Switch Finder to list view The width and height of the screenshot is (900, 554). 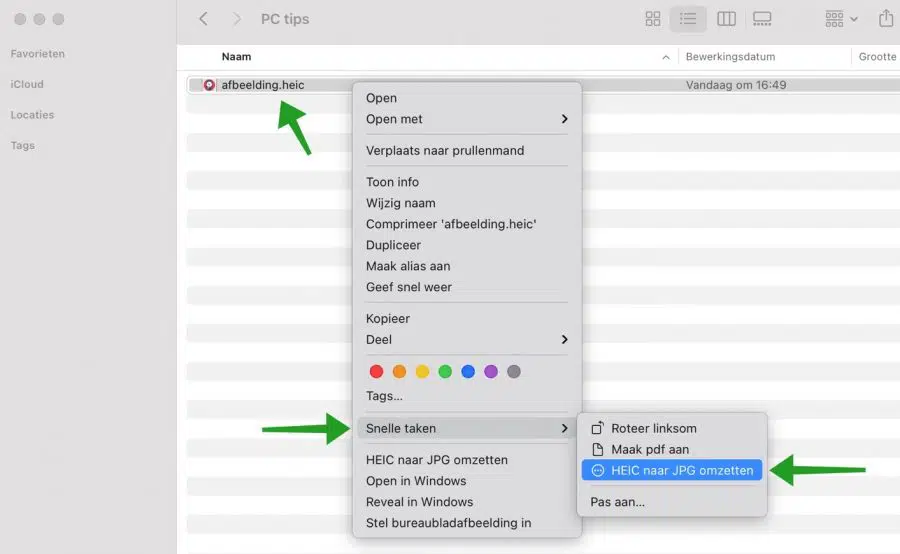coord(688,19)
